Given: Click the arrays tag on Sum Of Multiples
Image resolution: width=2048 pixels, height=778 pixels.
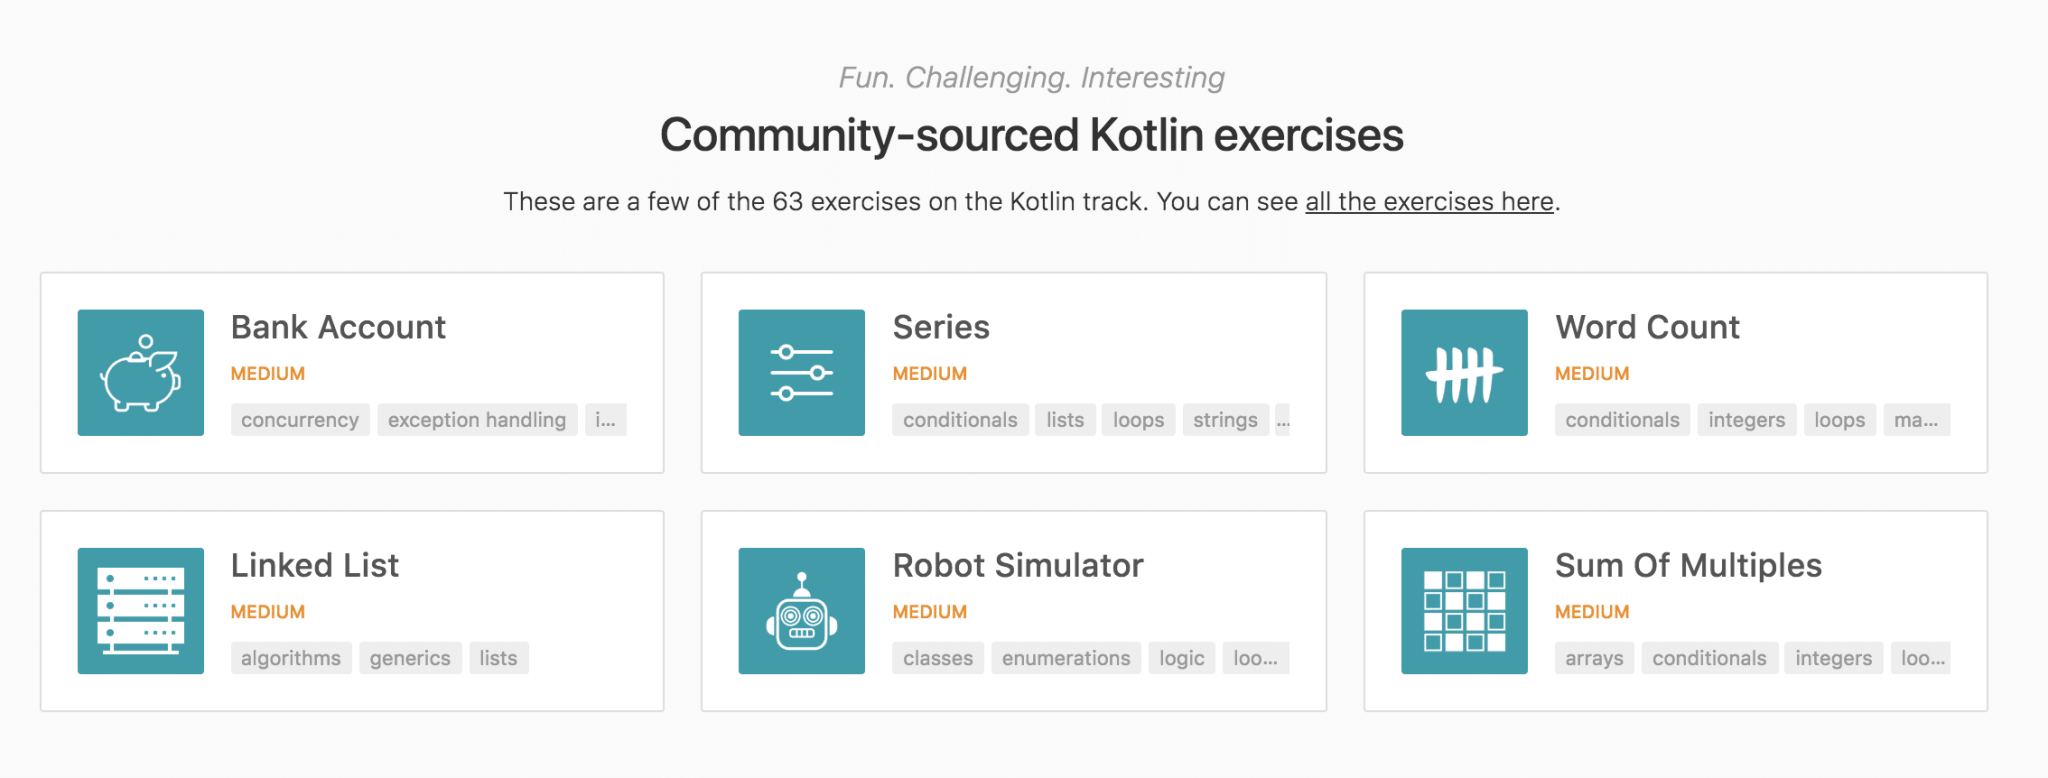Looking at the screenshot, I should (1594, 657).
